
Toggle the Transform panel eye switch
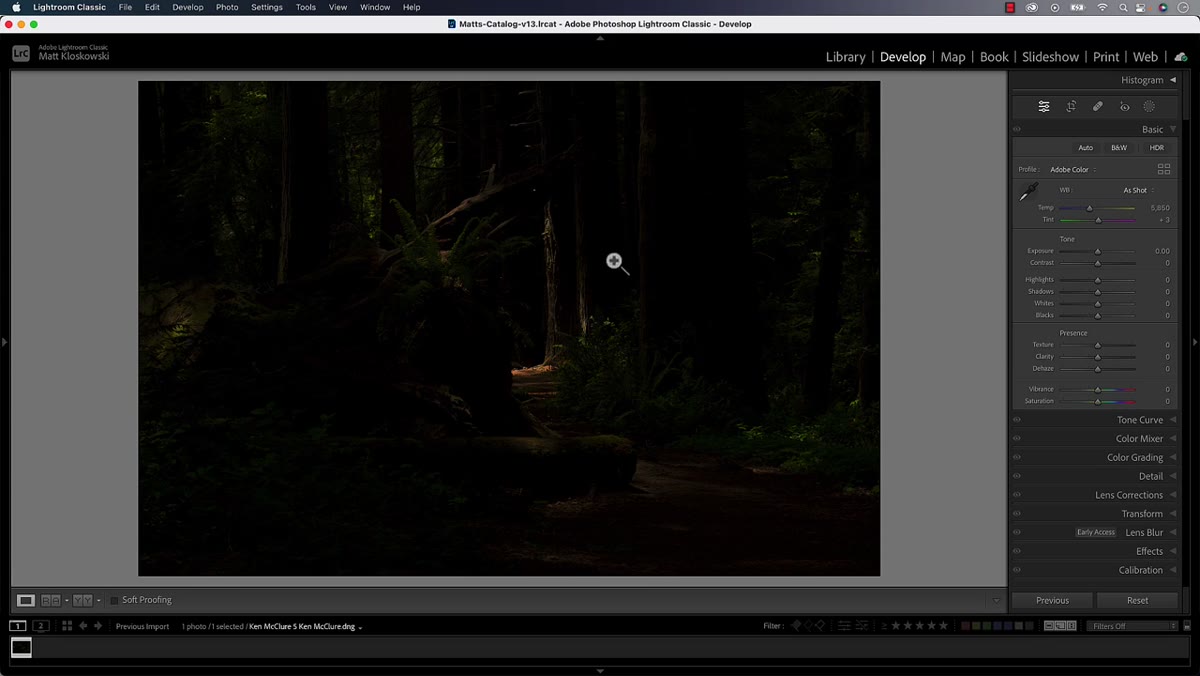coord(1017,514)
